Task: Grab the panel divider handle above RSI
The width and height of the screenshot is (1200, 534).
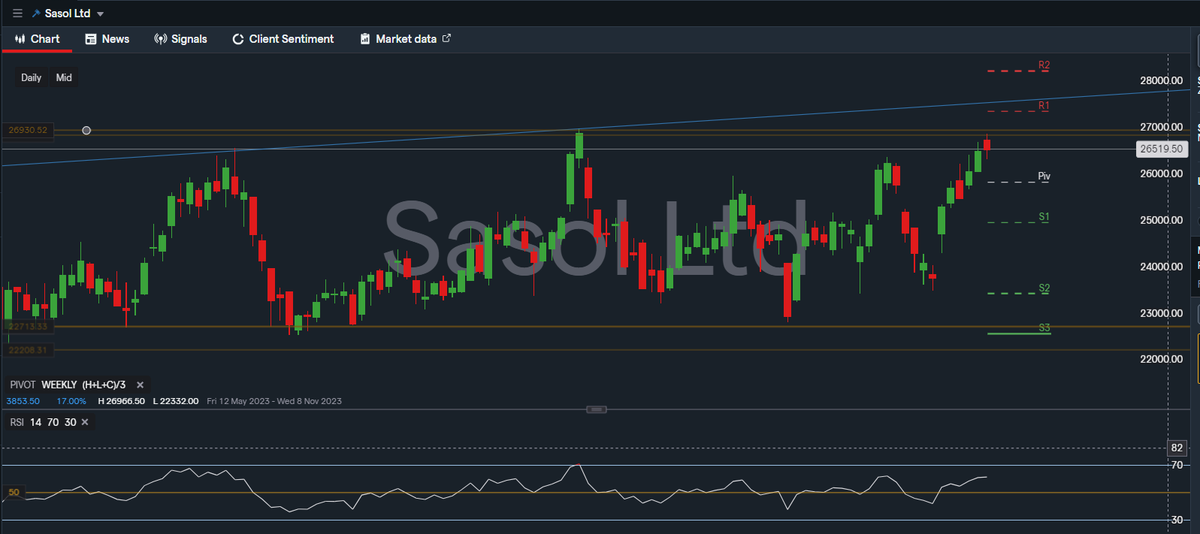Action: click(x=596, y=409)
